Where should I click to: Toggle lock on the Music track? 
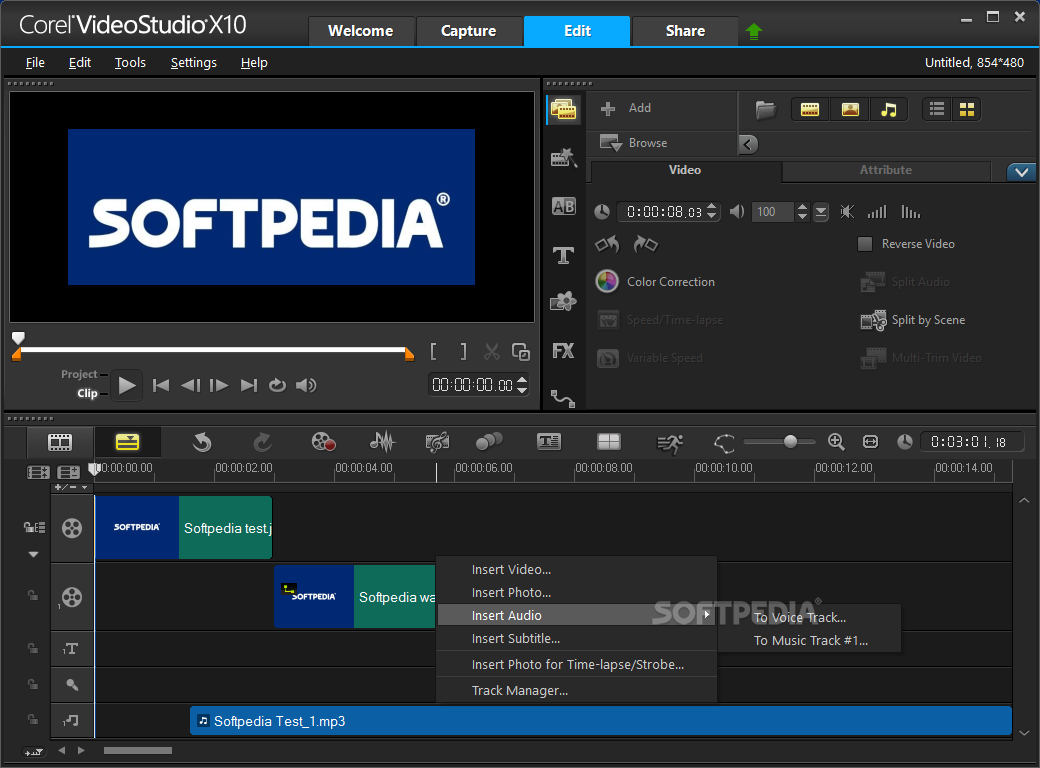click(32, 719)
